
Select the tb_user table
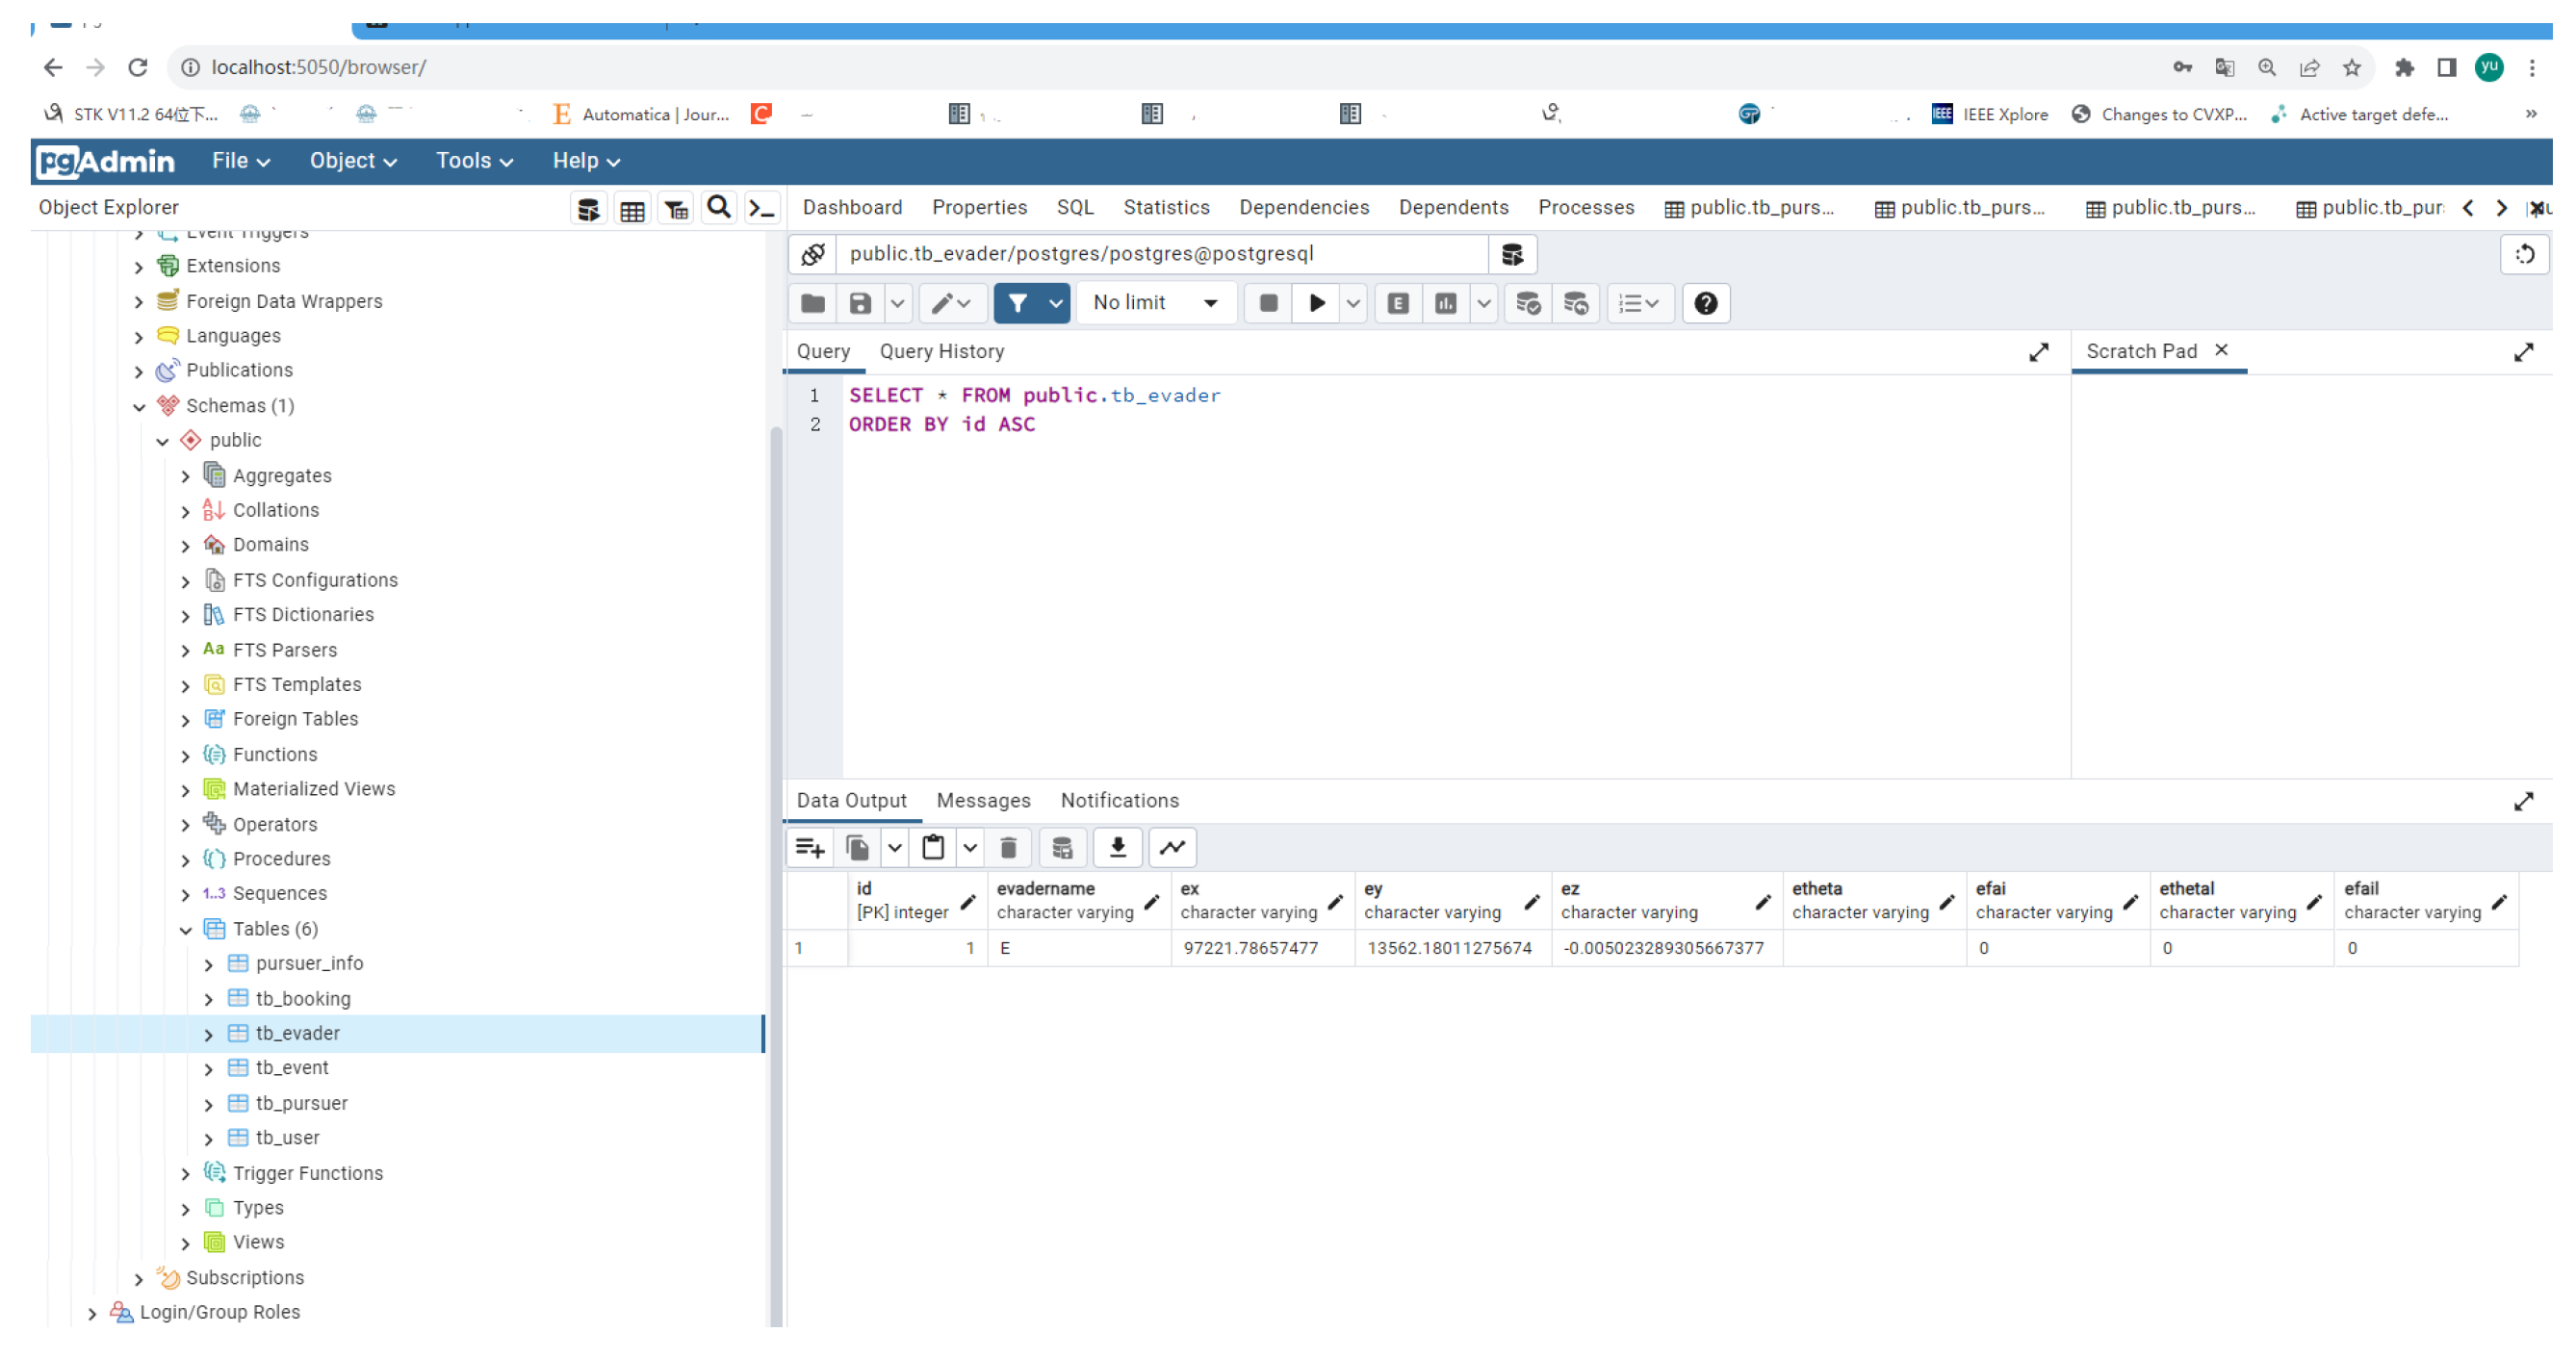(x=287, y=1138)
